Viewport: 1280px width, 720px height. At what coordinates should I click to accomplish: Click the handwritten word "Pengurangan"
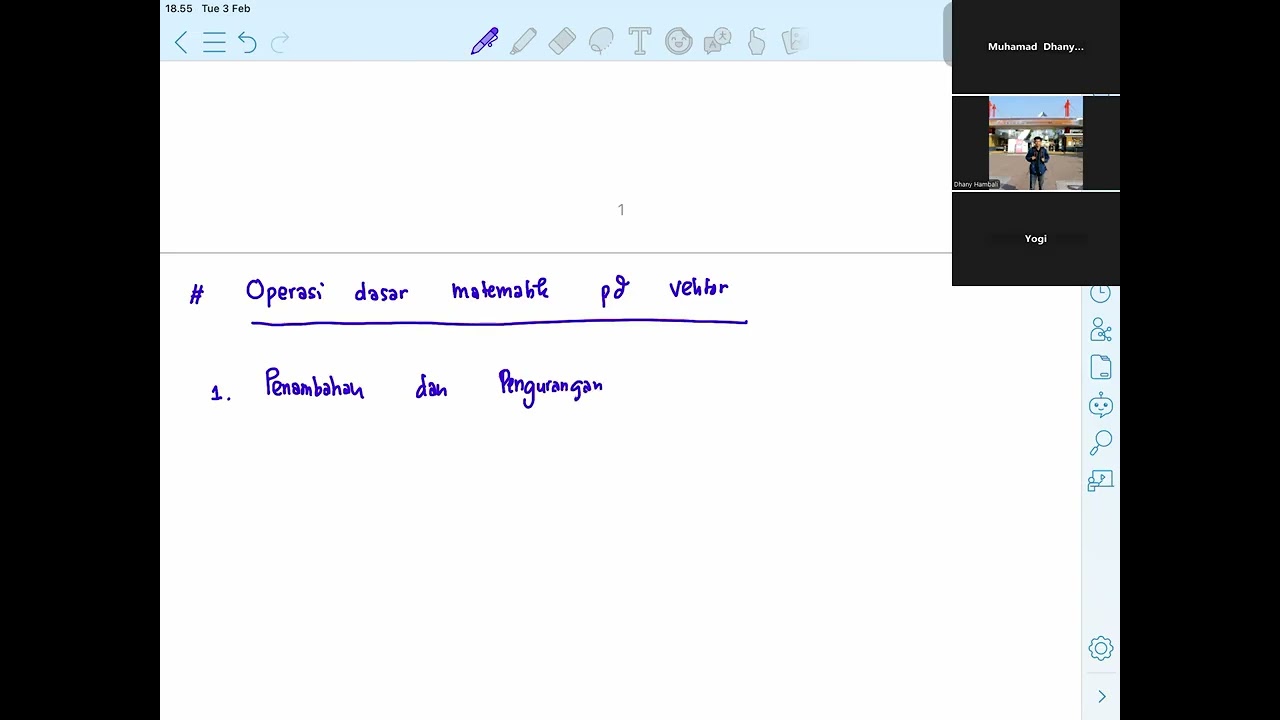(551, 388)
